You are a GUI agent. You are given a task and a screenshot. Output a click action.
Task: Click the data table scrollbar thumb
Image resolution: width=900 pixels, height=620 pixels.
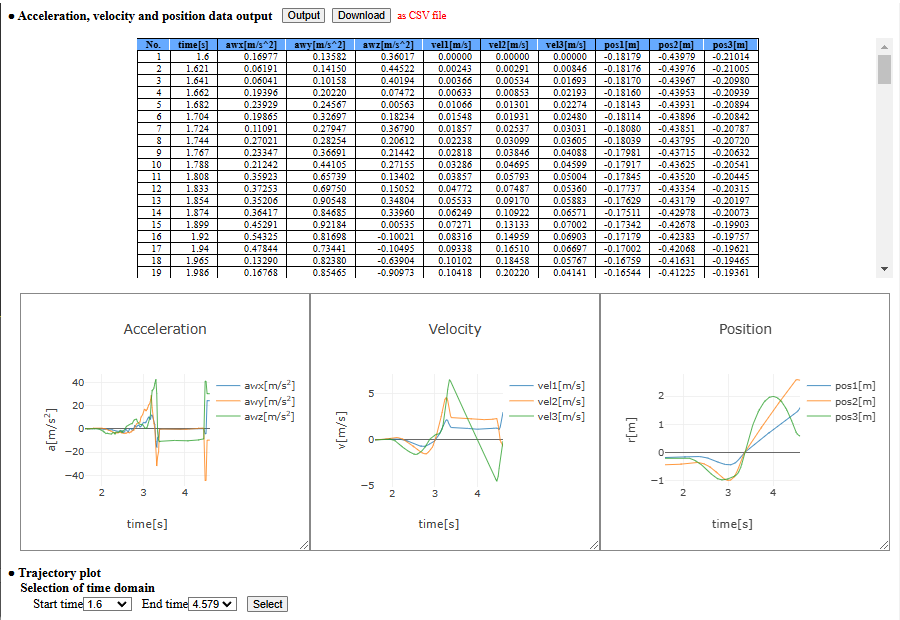coord(883,70)
